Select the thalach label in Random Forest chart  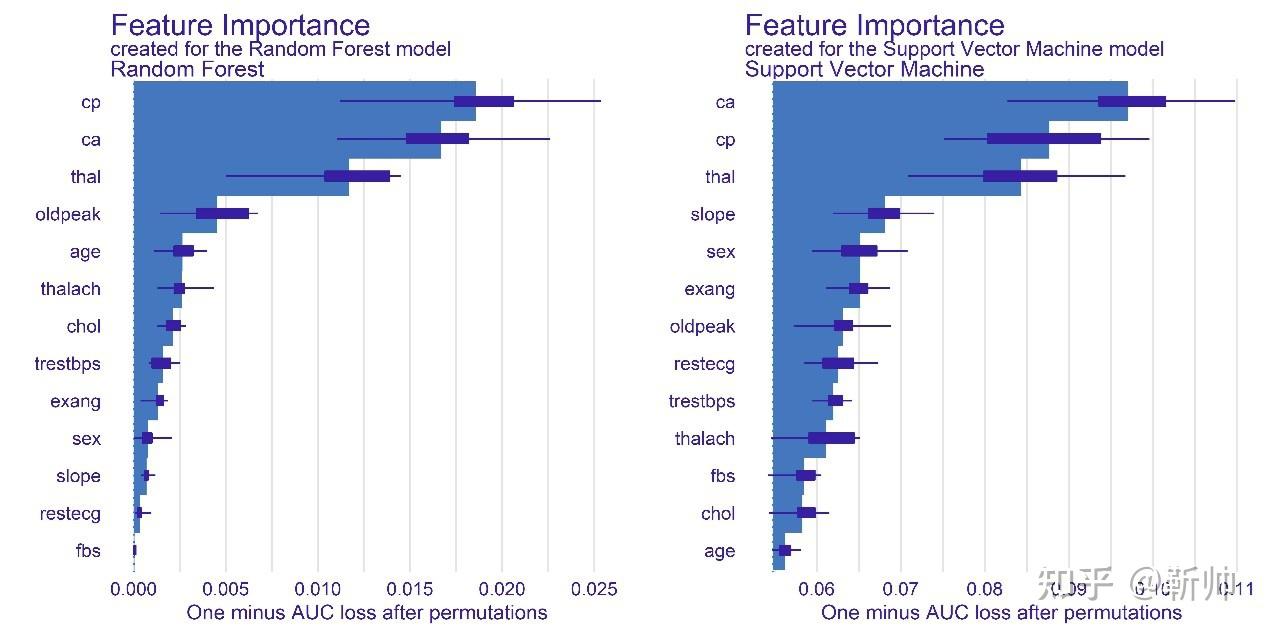click(71, 289)
